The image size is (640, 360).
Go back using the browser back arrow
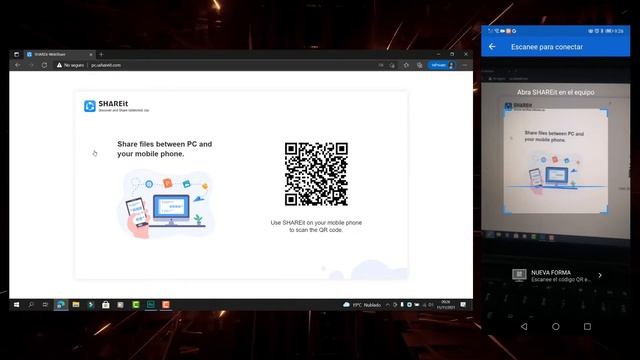pos(18,65)
